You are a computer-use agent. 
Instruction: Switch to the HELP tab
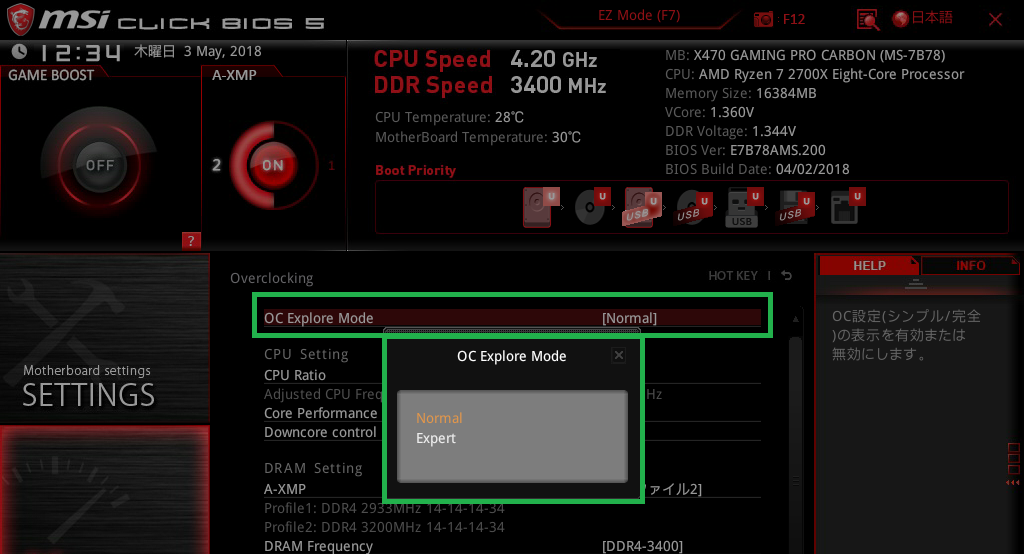(x=869, y=265)
